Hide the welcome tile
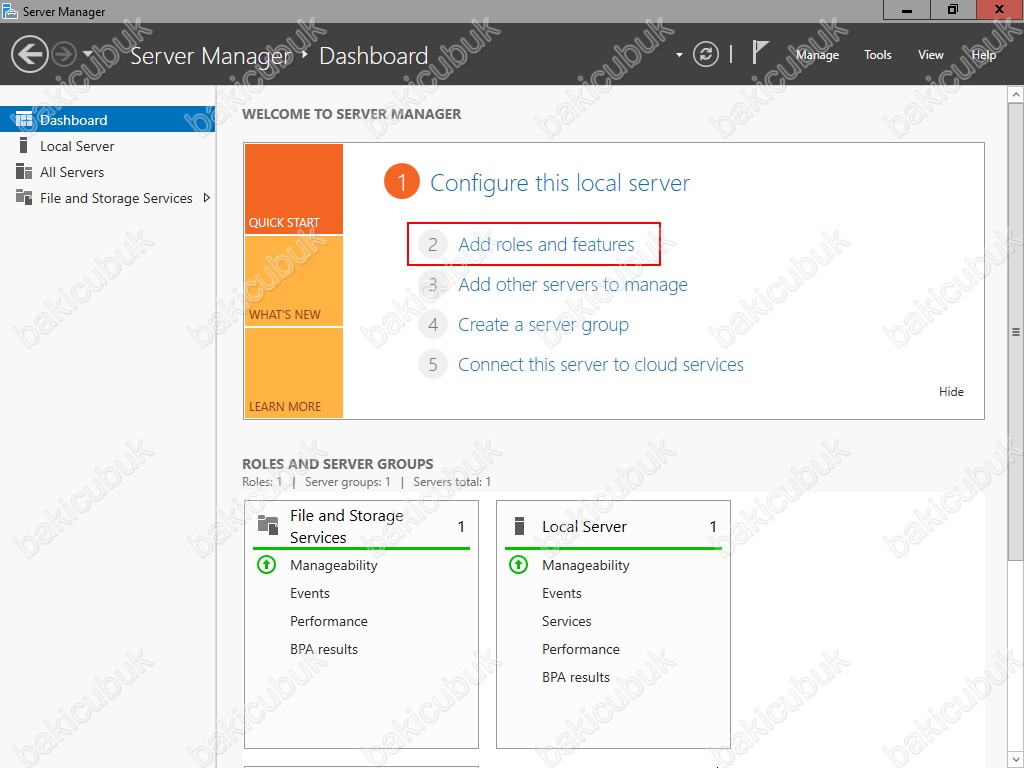The height and width of the screenshot is (768, 1024). [951, 392]
